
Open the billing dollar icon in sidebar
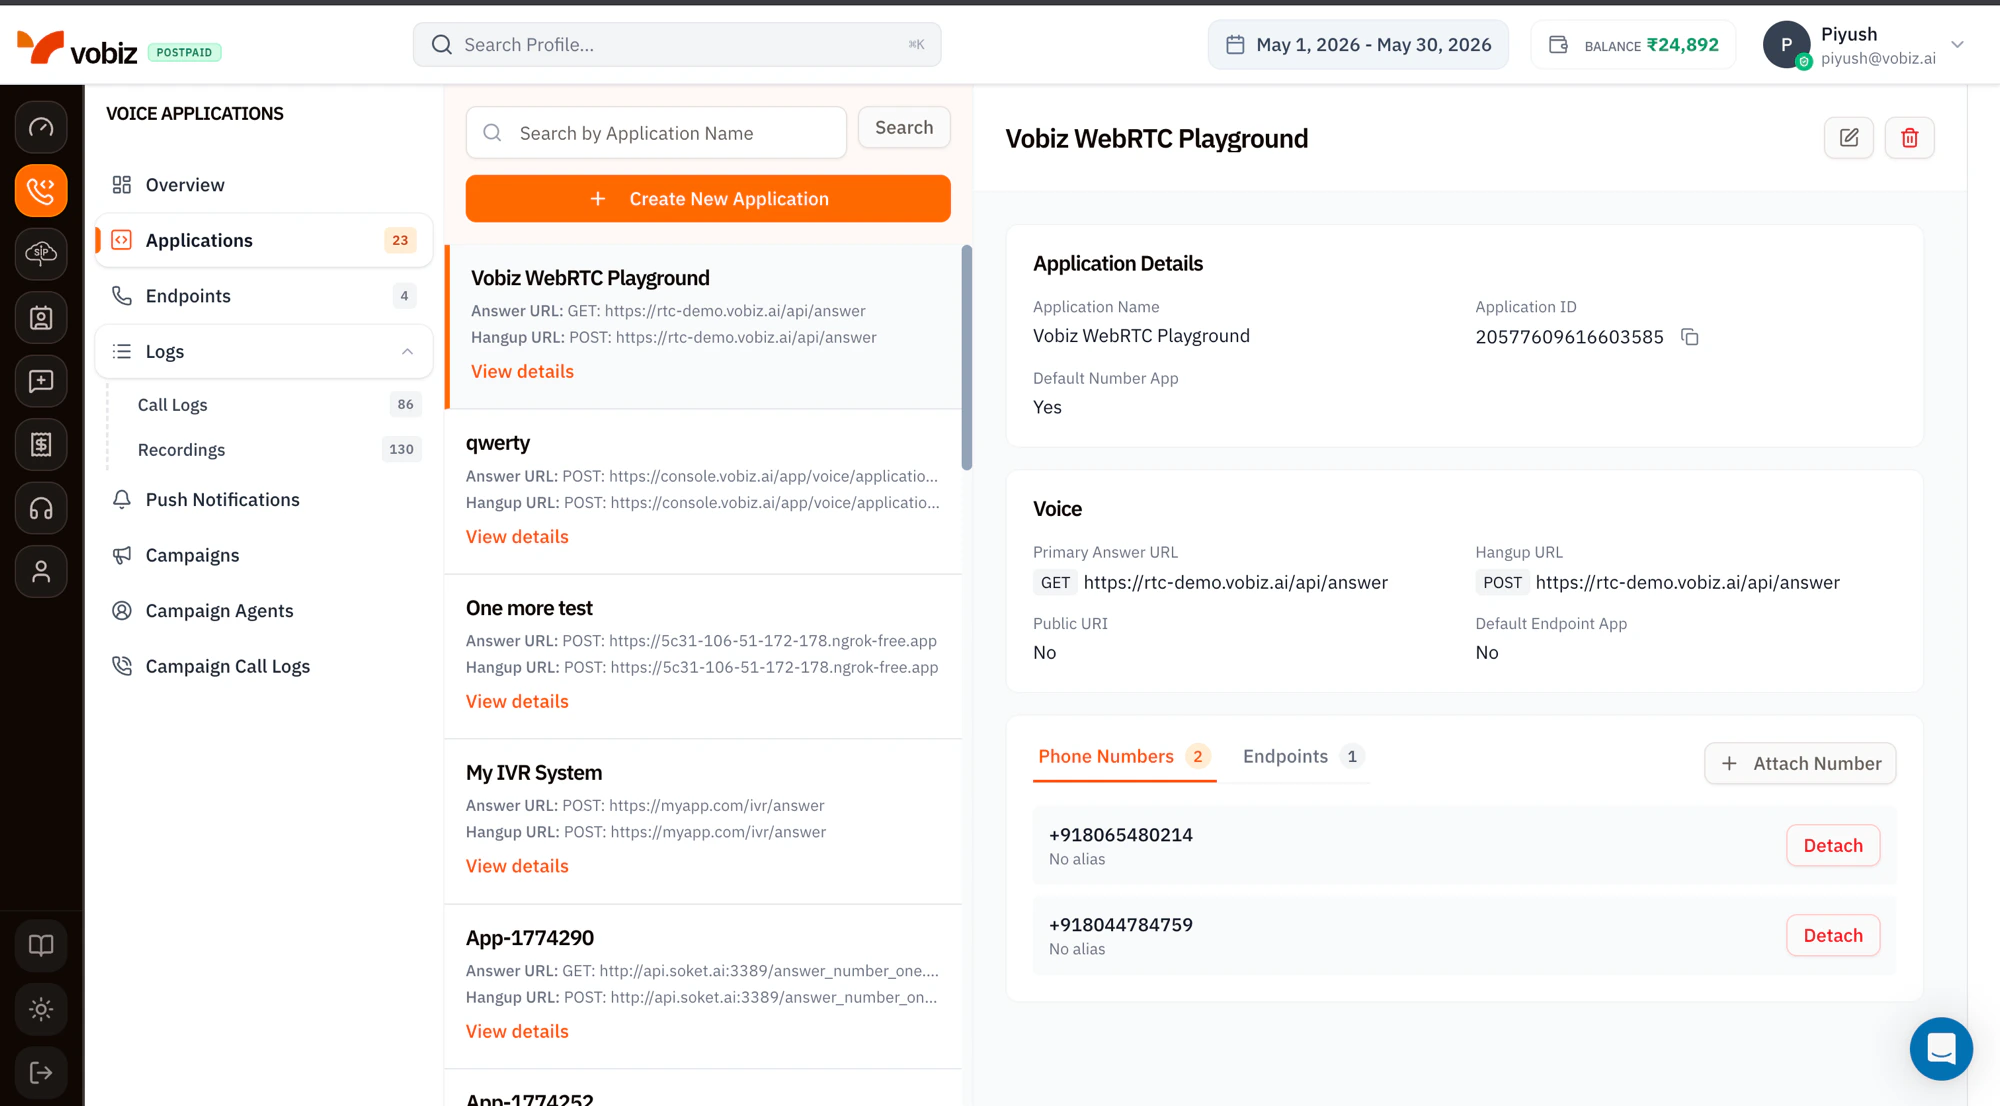[x=41, y=444]
